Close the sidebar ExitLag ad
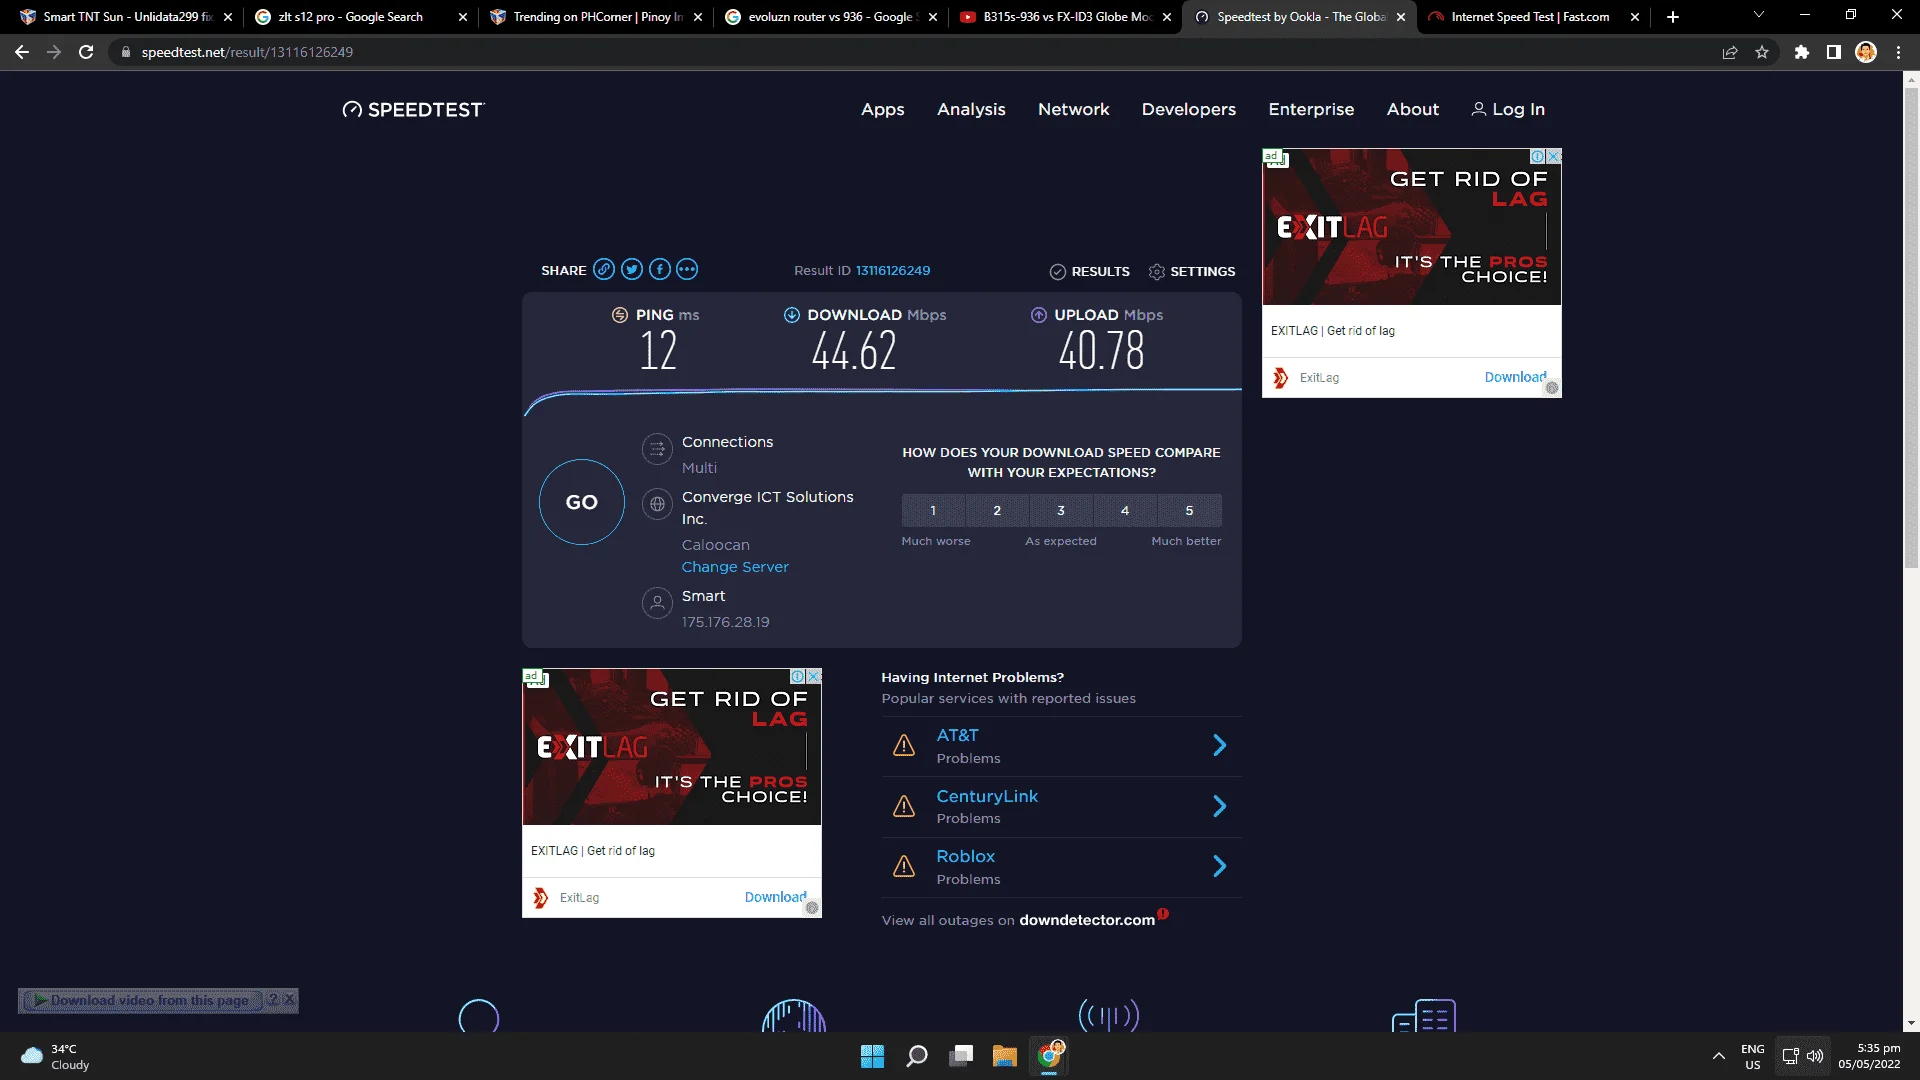Screen dimensions: 1920x1080 point(1554,156)
